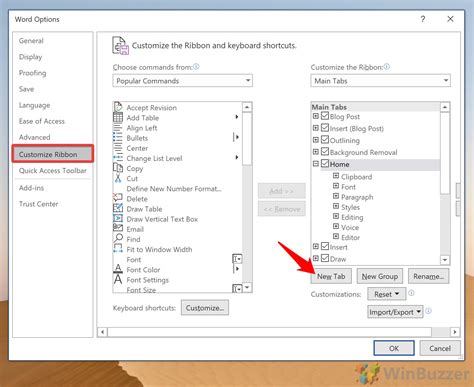Screen dimensions: 474x387
Task: Click OK to confirm options
Action: tap(394, 348)
